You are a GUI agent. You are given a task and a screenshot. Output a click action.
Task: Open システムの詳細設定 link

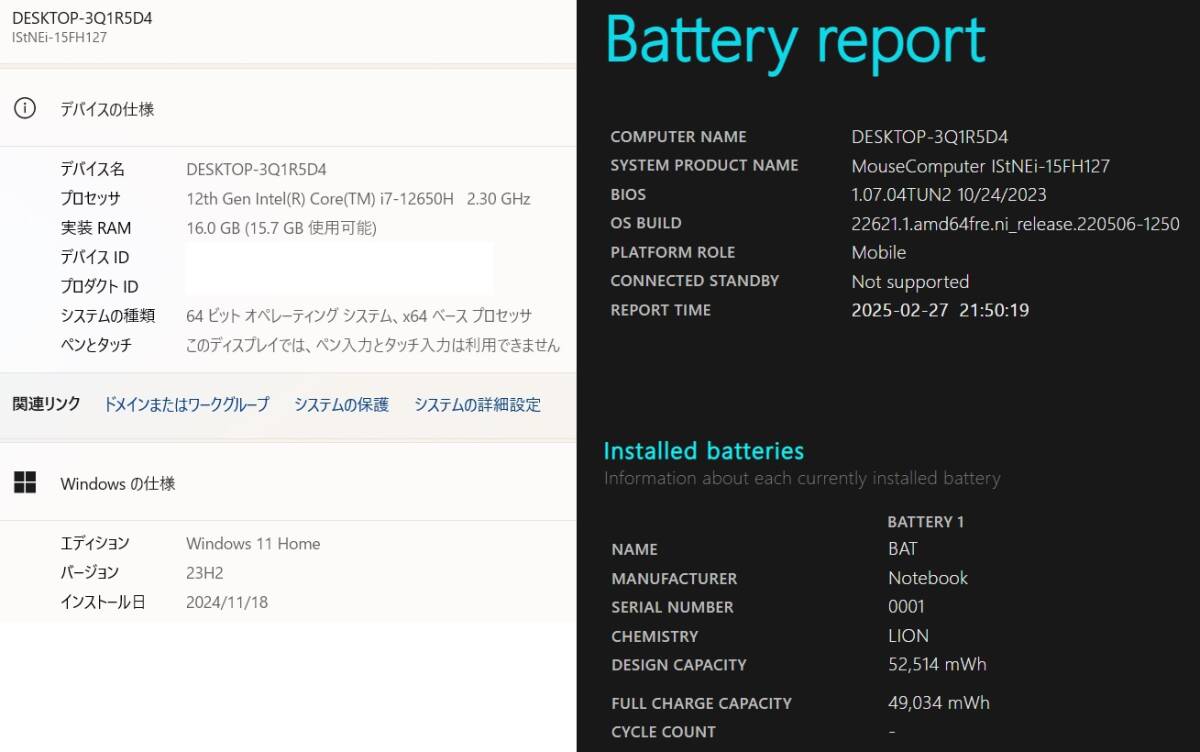pos(477,405)
